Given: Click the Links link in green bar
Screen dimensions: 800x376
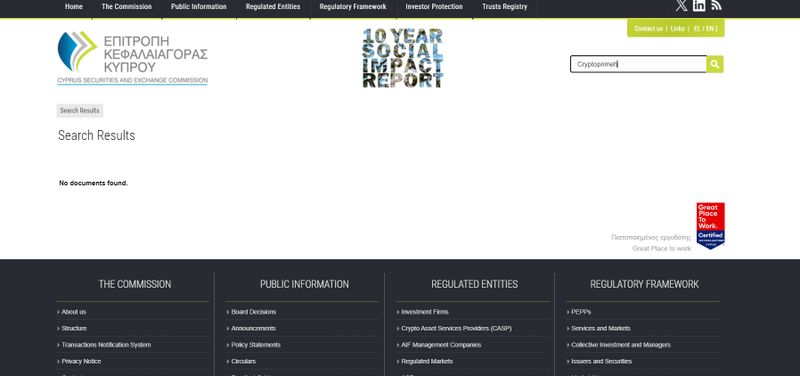Looking at the screenshot, I should [x=678, y=29].
